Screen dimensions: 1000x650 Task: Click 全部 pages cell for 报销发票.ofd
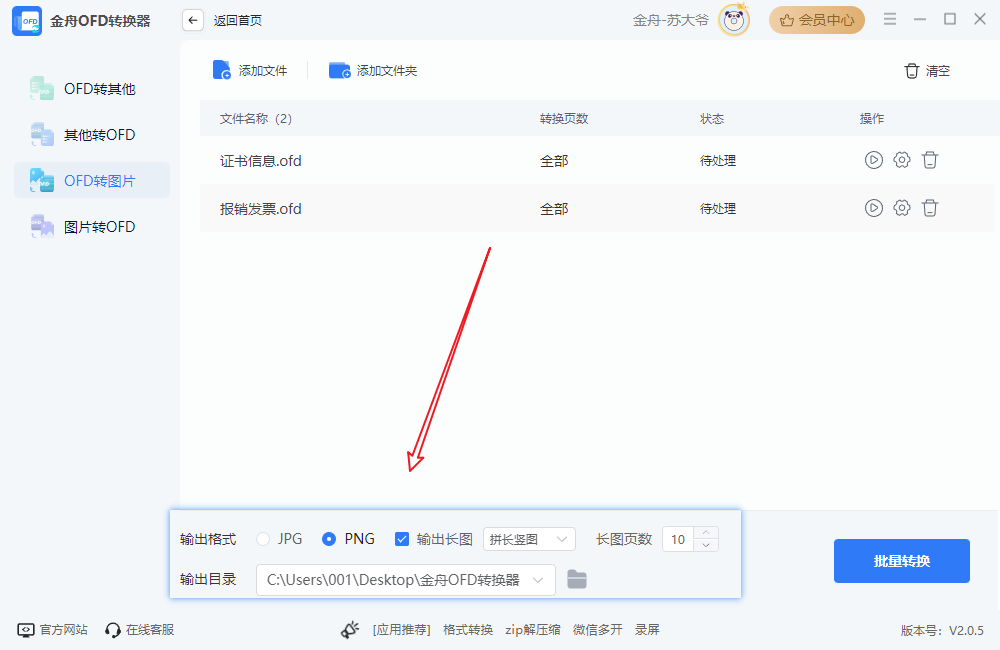pyautogui.click(x=554, y=209)
